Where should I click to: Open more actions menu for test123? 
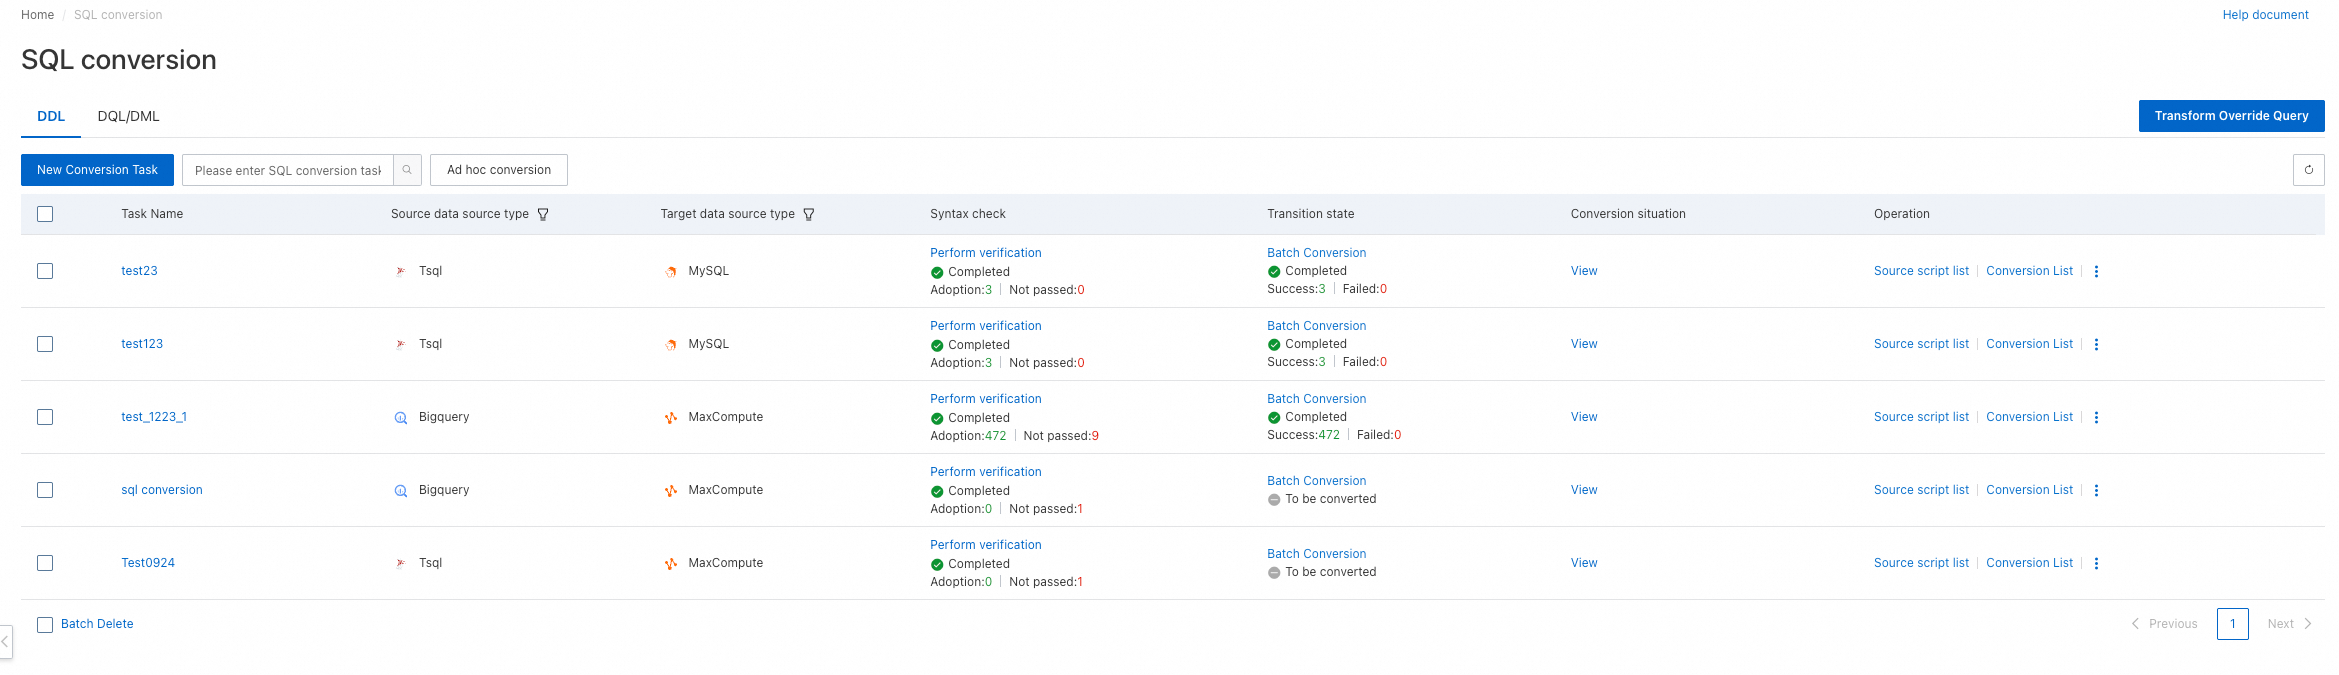(x=2096, y=344)
